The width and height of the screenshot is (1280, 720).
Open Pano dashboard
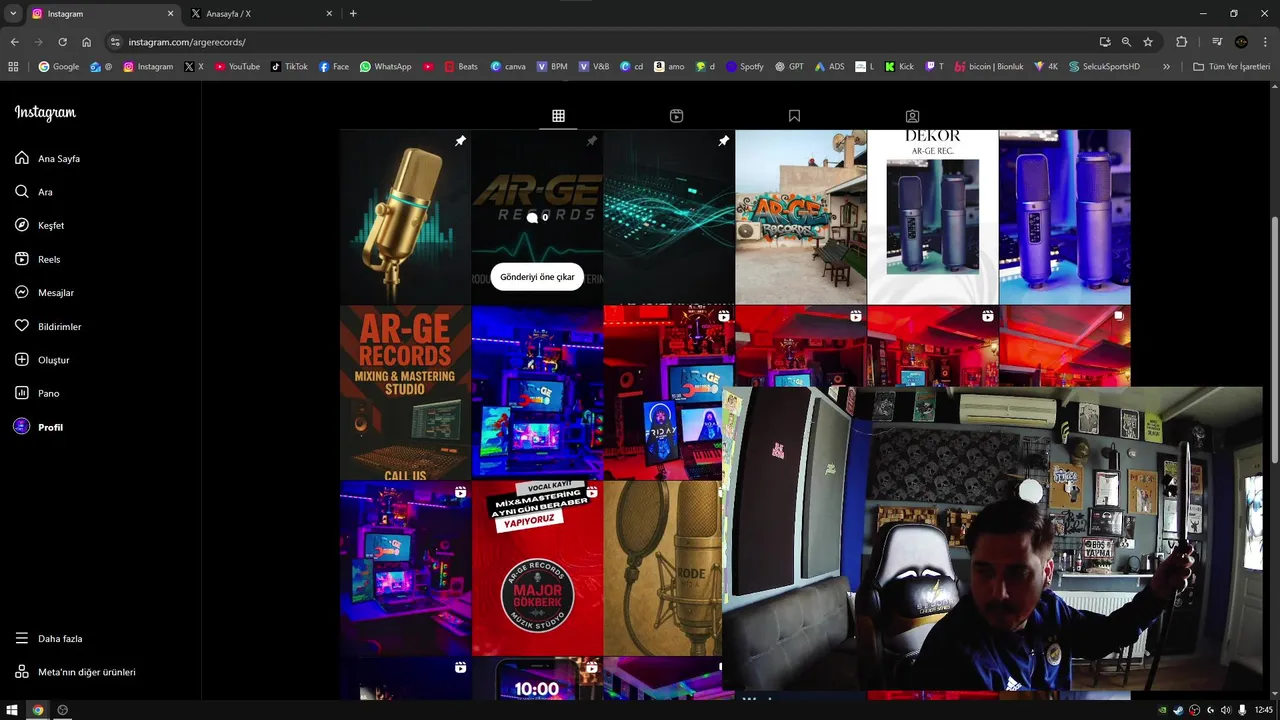pyautogui.click(x=37, y=393)
